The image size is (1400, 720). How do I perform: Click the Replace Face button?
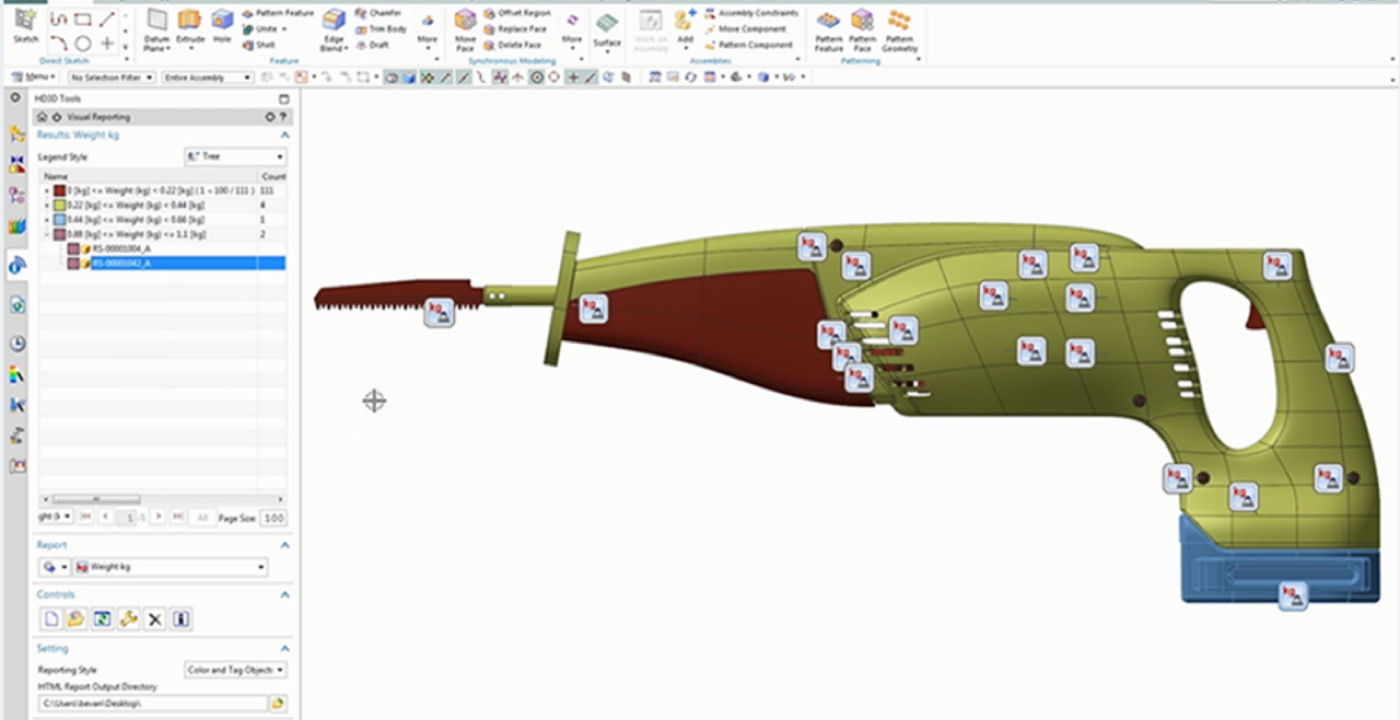[x=516, y=29]
